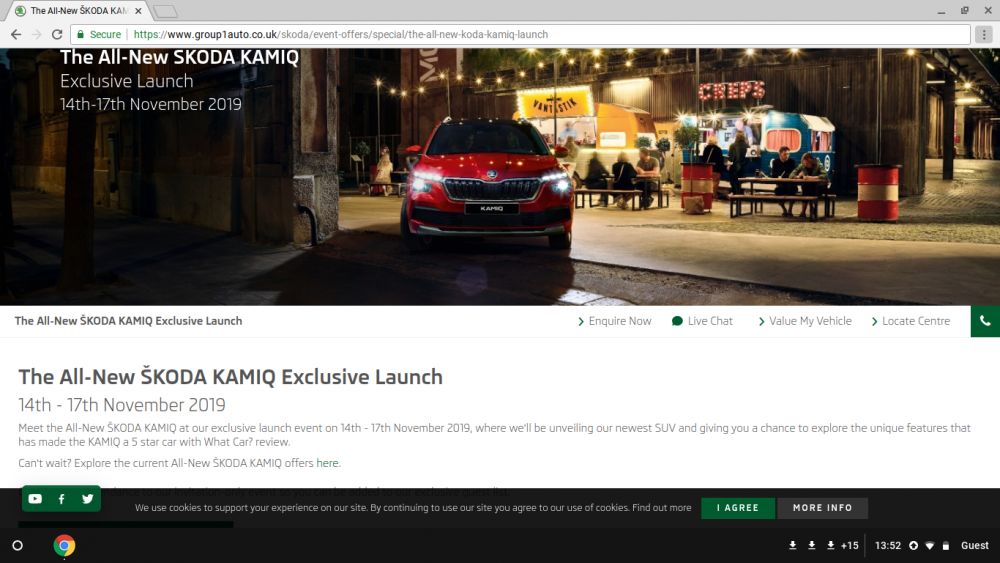Click the 'here' offers link
1000x563 pixels.
327,463
